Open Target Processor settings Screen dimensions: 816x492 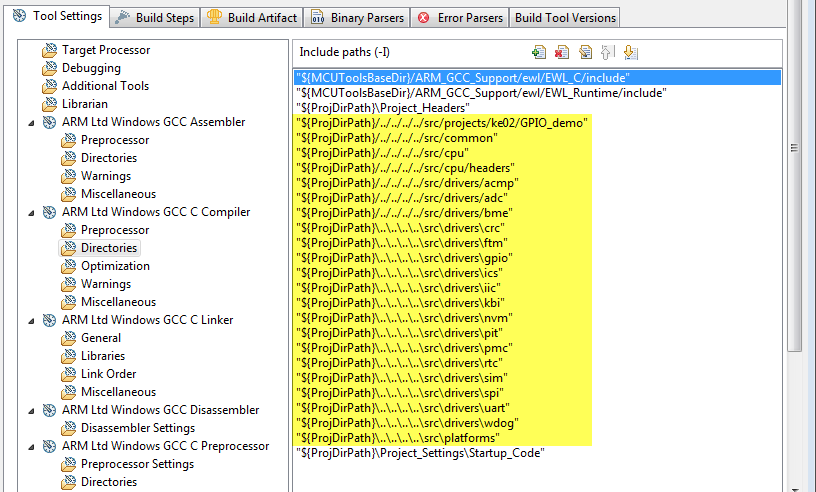pyautogui.click(x=106, y=50)
